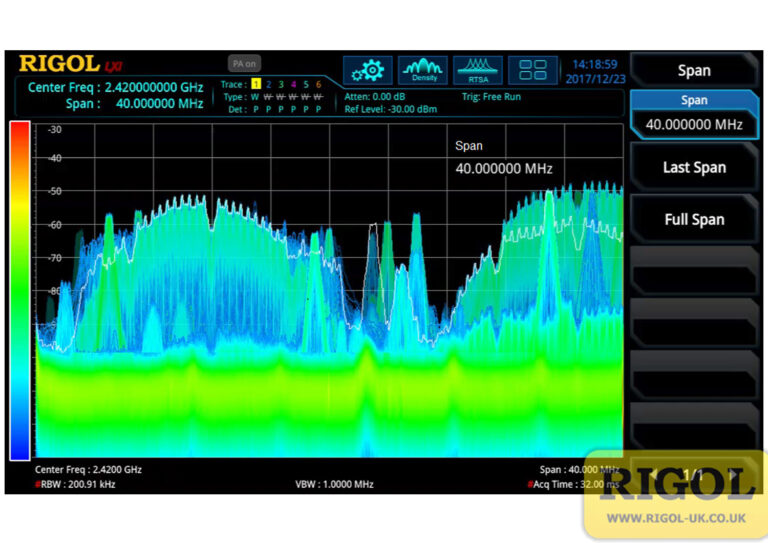768x543 pixels.
Task: Click the Type W indicator for trace 1
Action: [255, 97]
